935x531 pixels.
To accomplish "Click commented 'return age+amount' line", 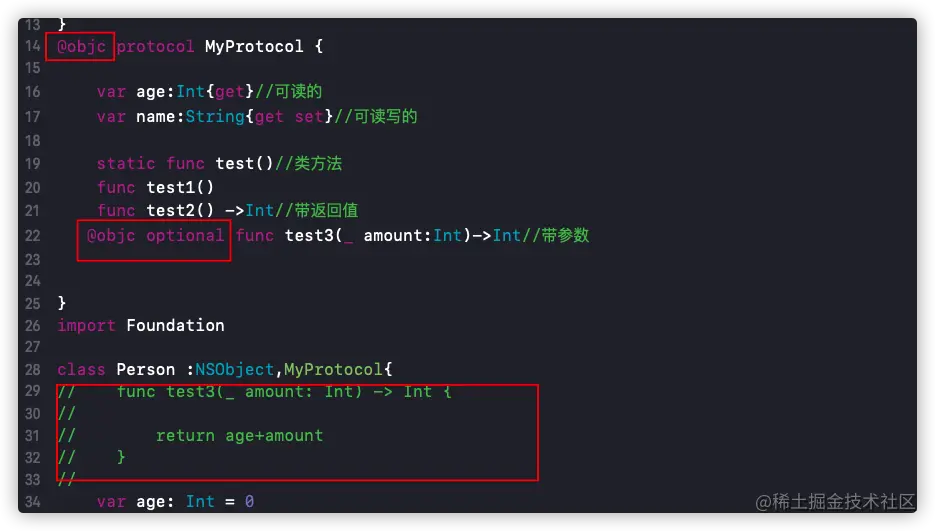I will [x=239, y=436].
